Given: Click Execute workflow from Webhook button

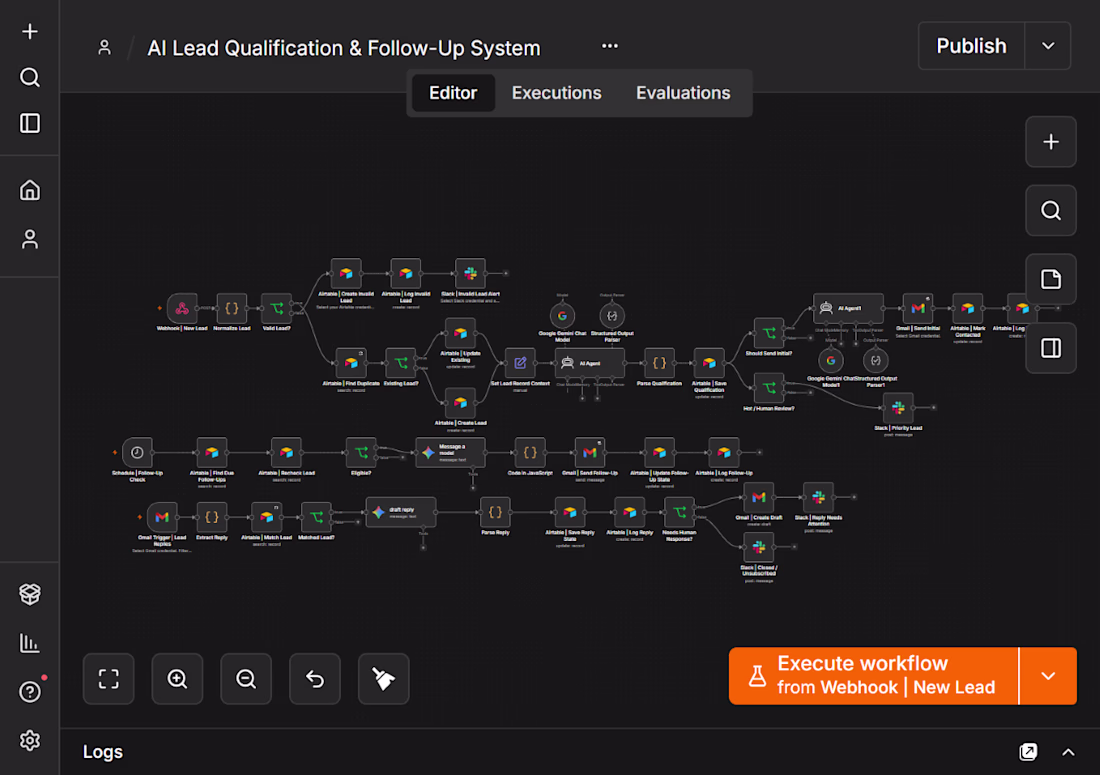Looking at the screenshot, I should tap(873, 676).
